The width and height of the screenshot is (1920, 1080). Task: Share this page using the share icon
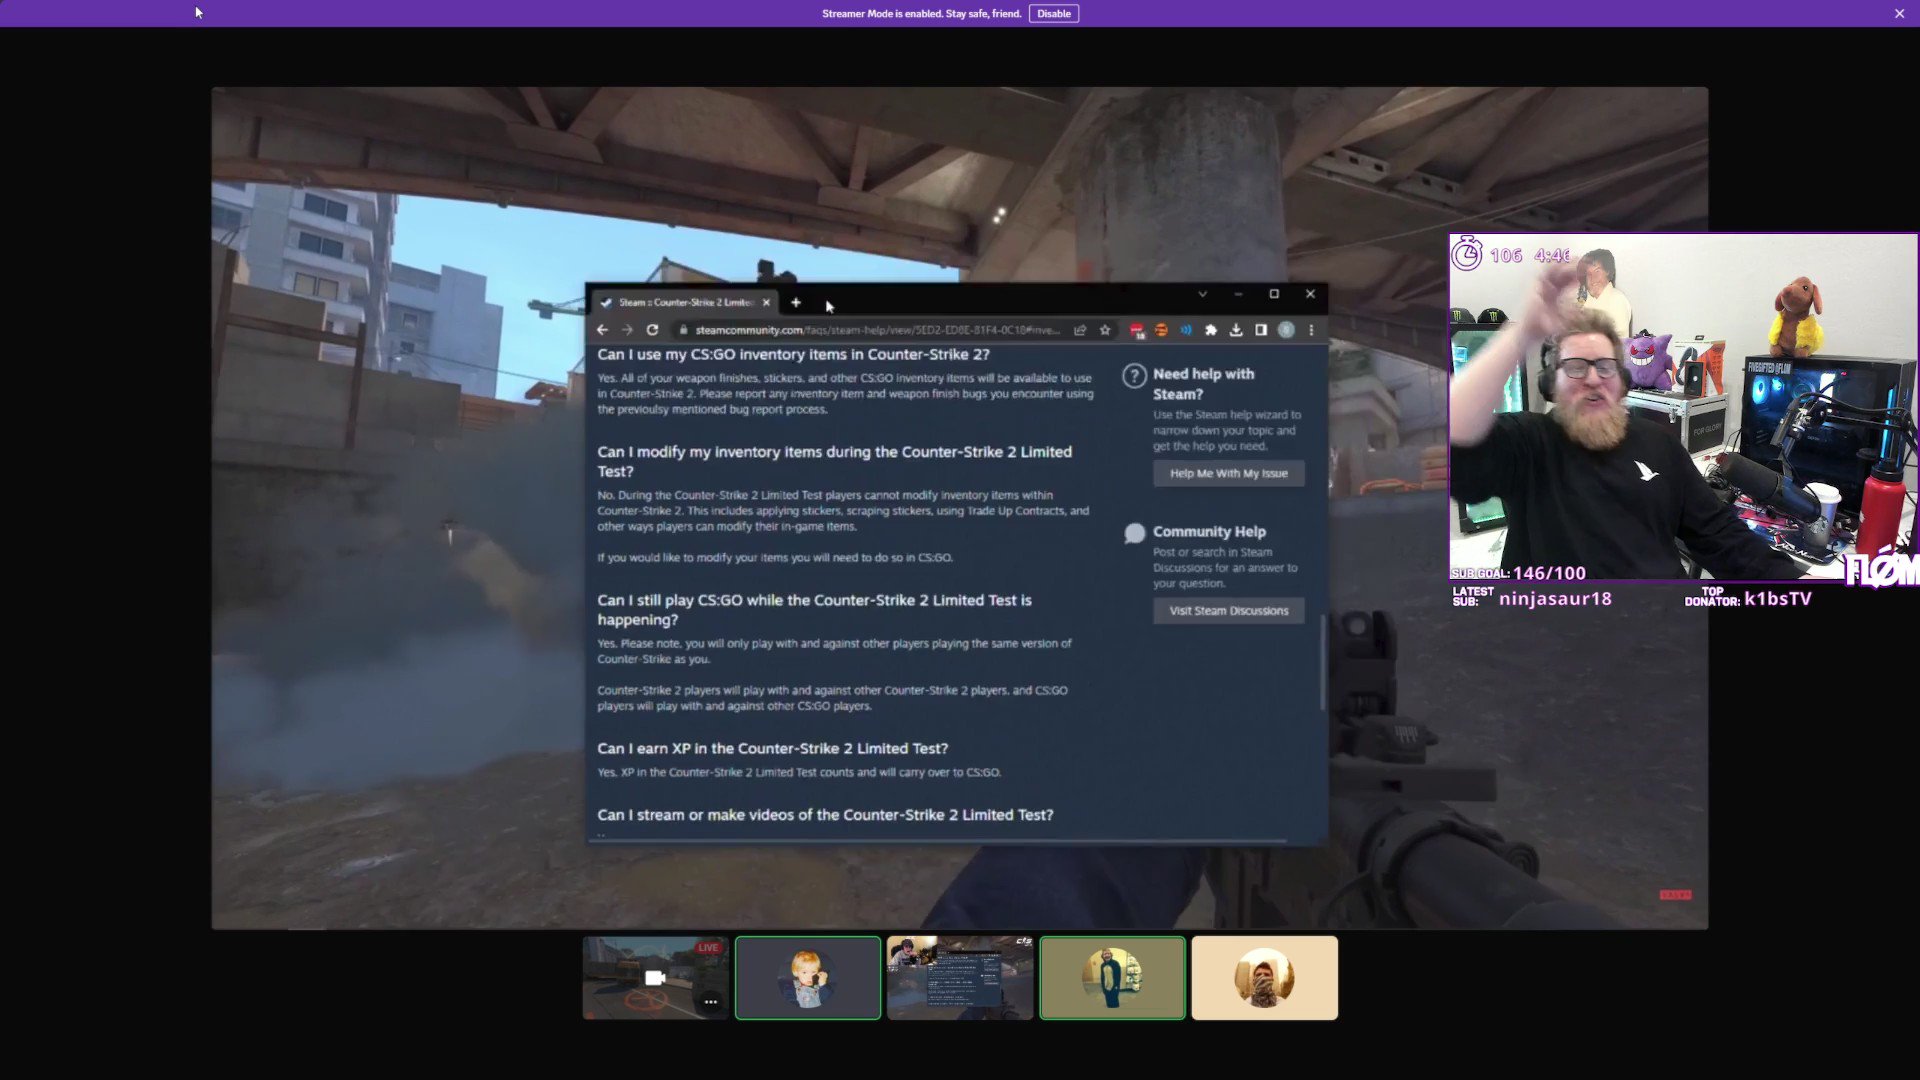tap(1080, 330)
